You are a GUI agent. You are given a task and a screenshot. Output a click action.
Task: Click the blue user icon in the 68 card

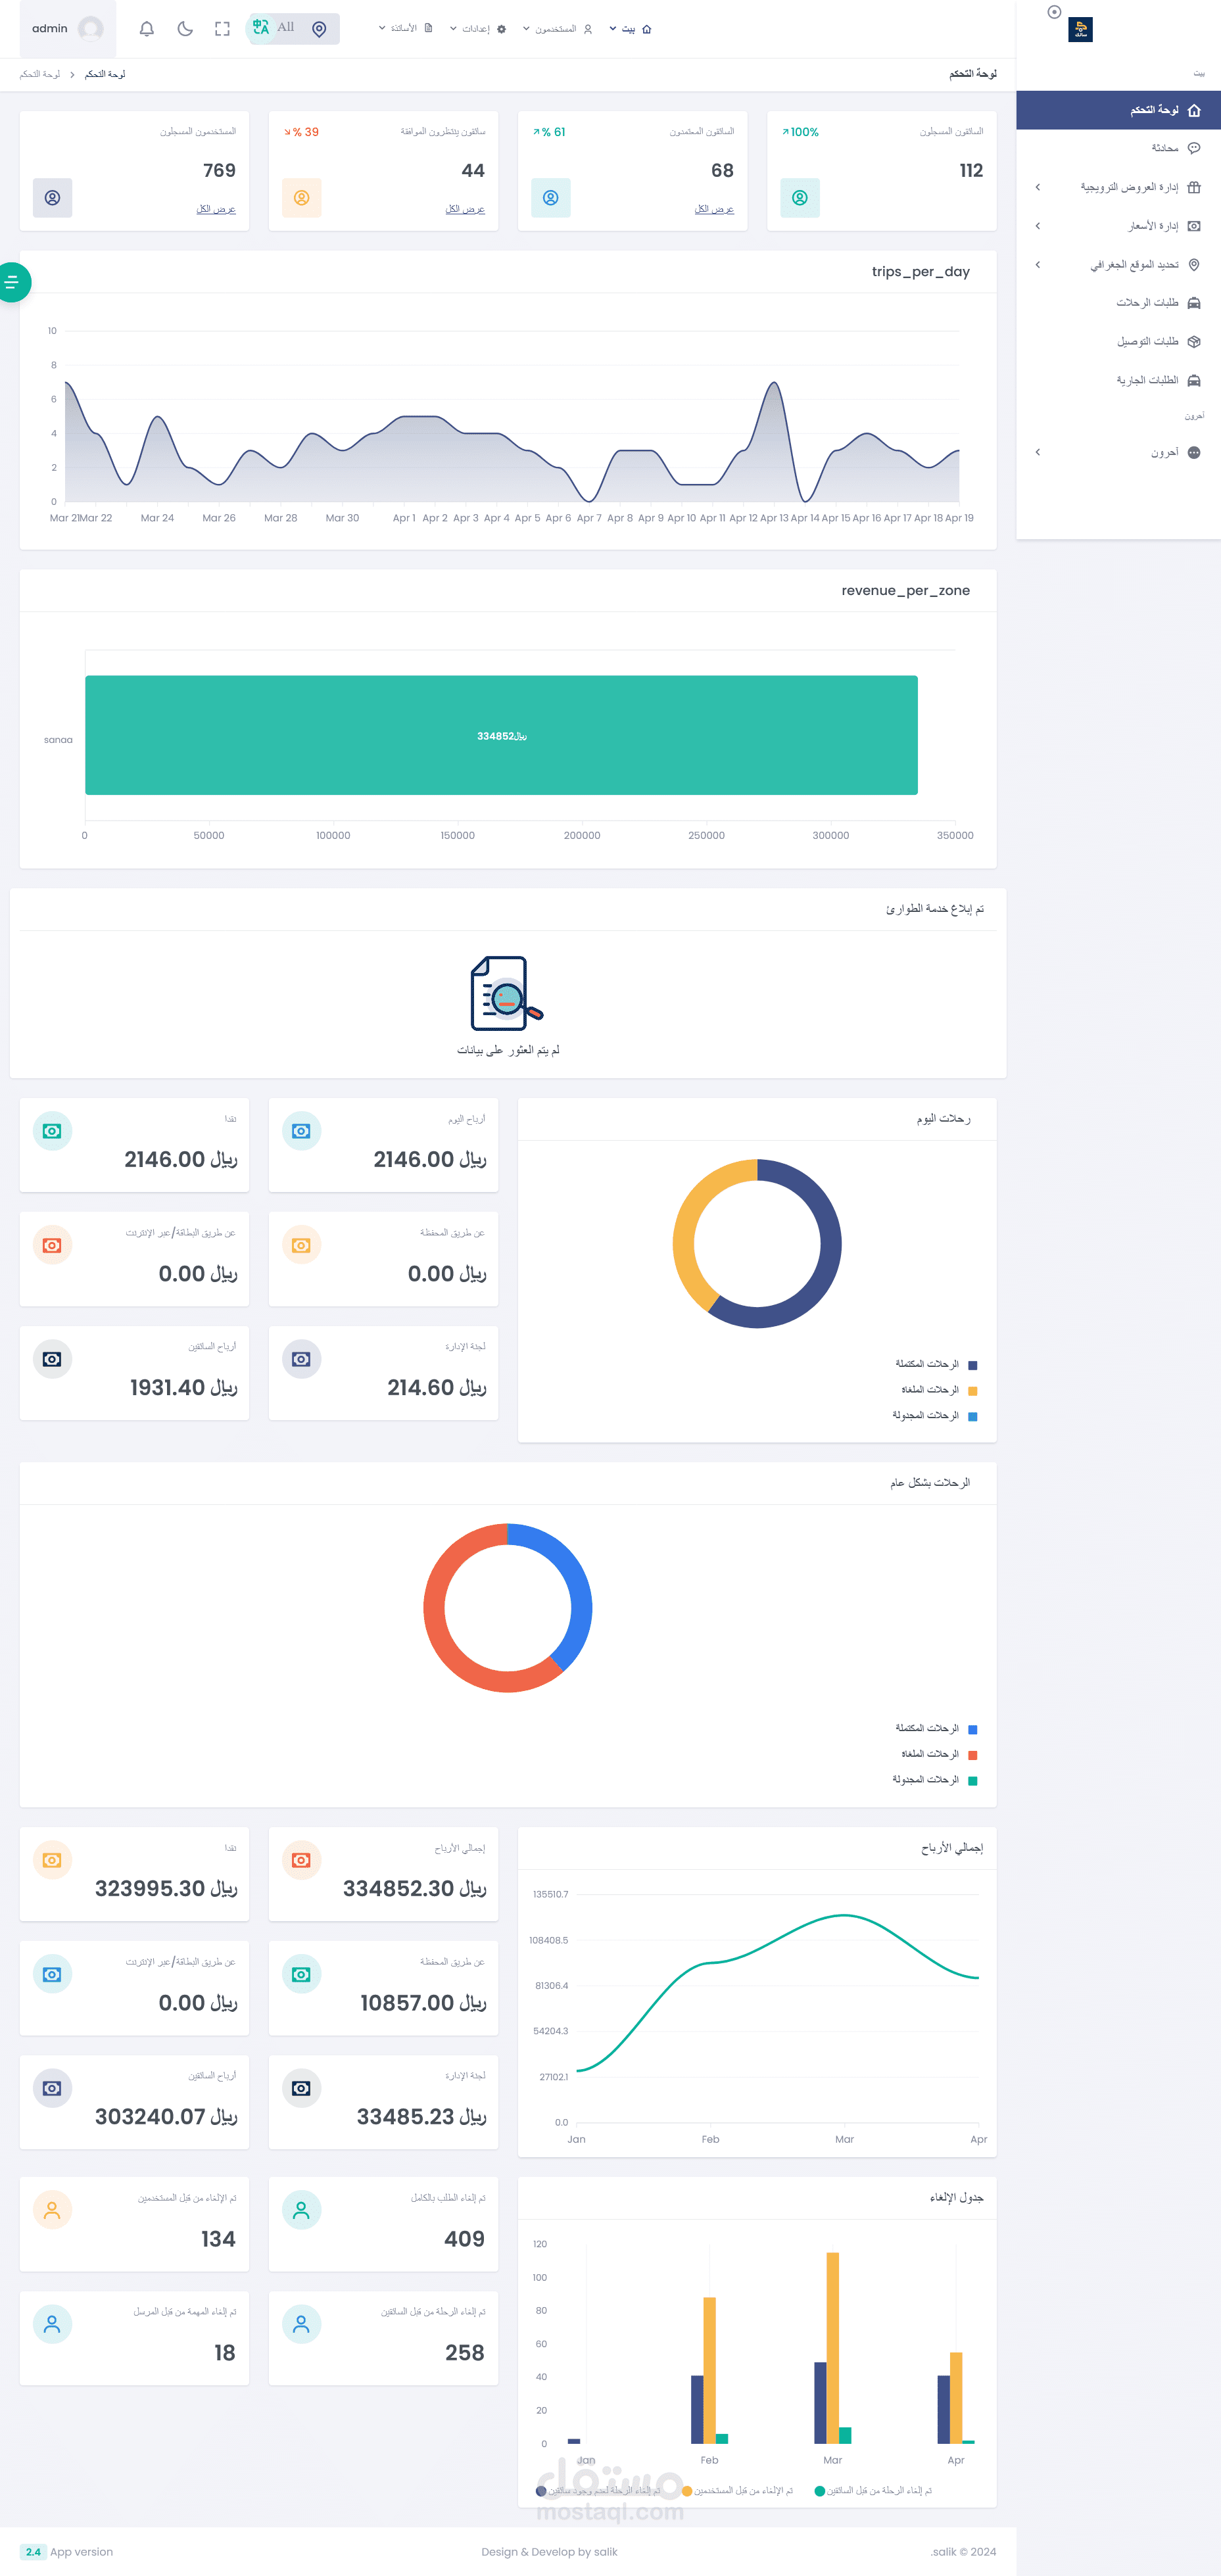coord(551,198)
